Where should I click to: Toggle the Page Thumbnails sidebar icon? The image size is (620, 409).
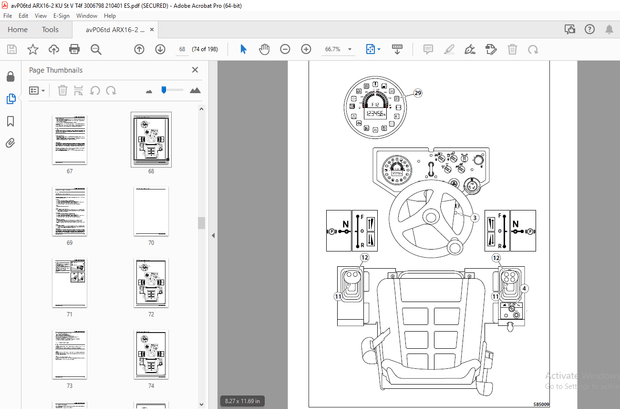pos(11,99)
